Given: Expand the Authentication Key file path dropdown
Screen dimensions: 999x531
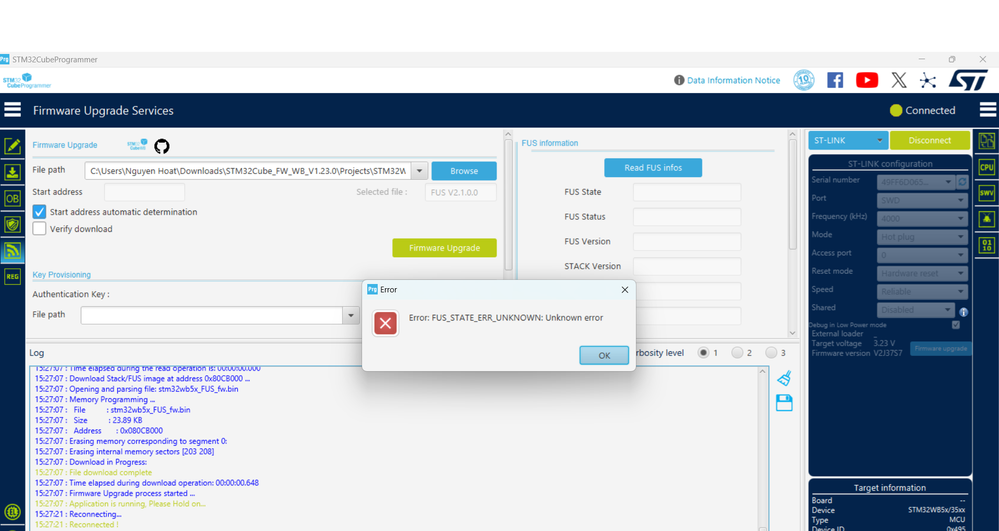Looking at the screenshot, I should tap(350, 315).
